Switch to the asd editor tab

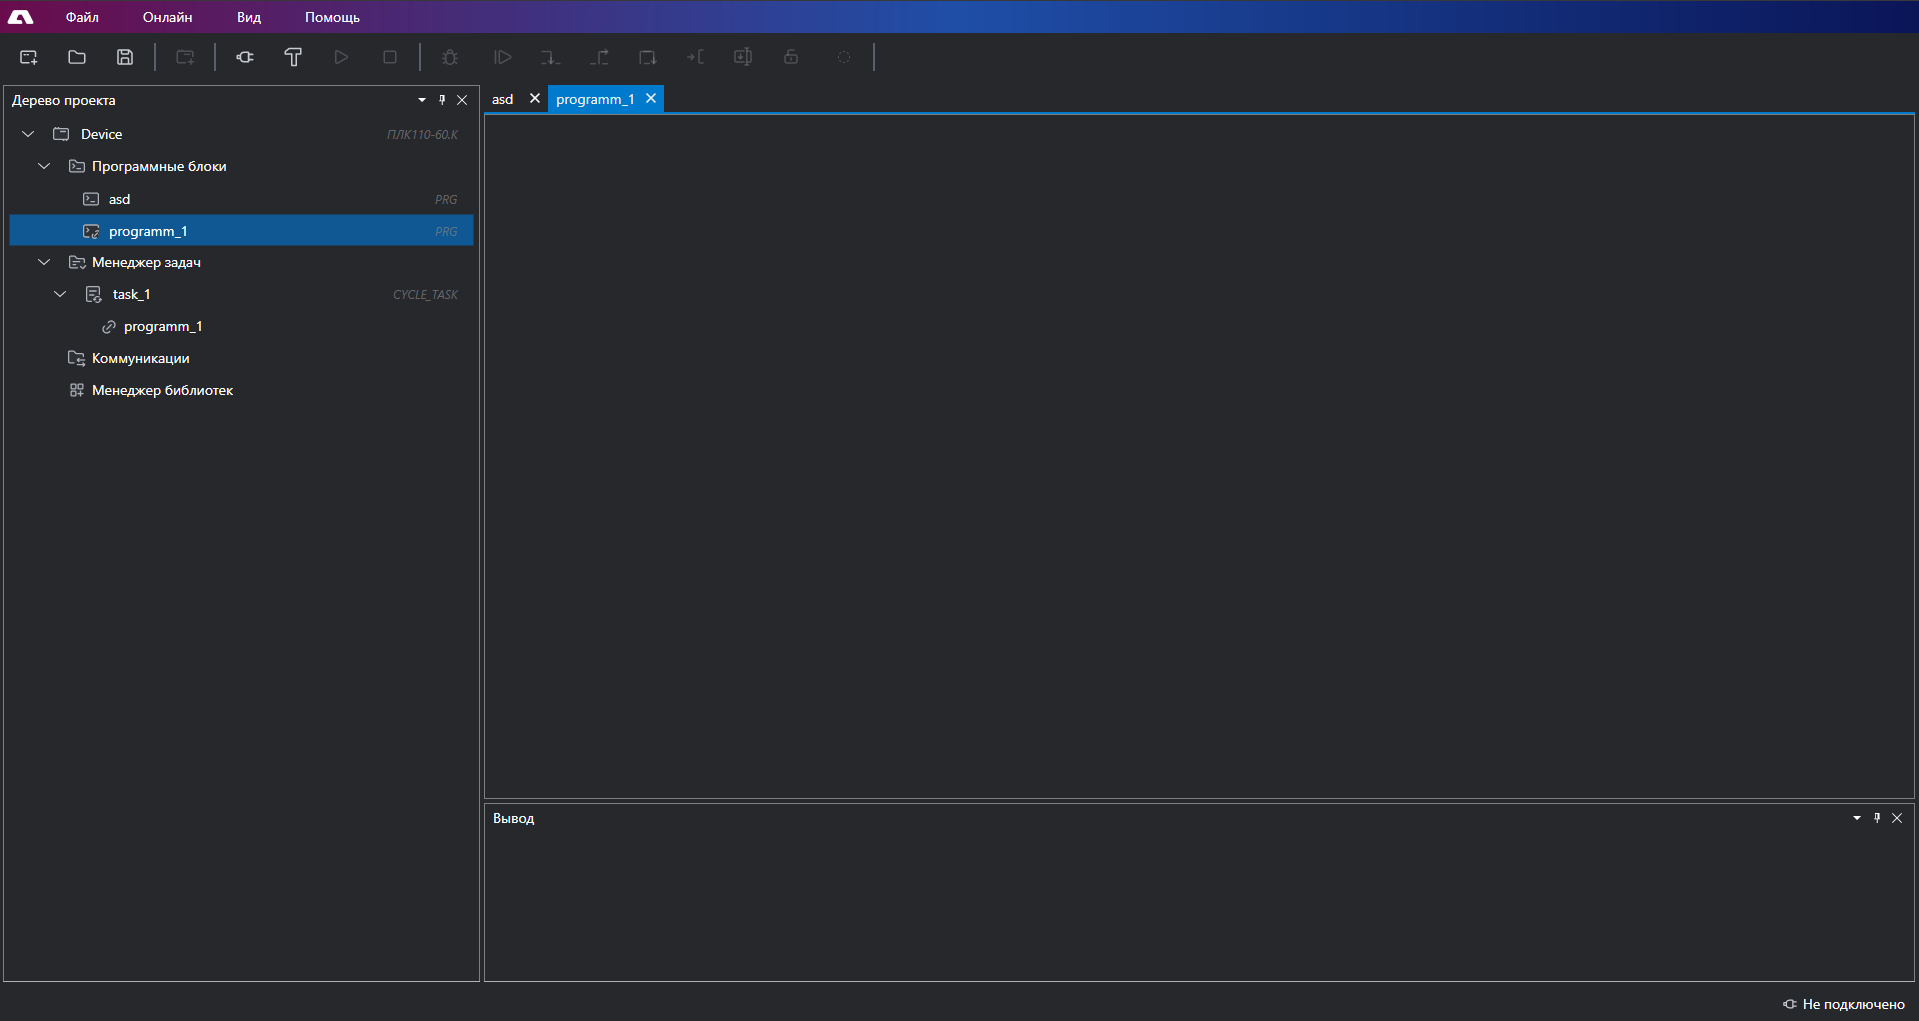[x=503, y=99]
